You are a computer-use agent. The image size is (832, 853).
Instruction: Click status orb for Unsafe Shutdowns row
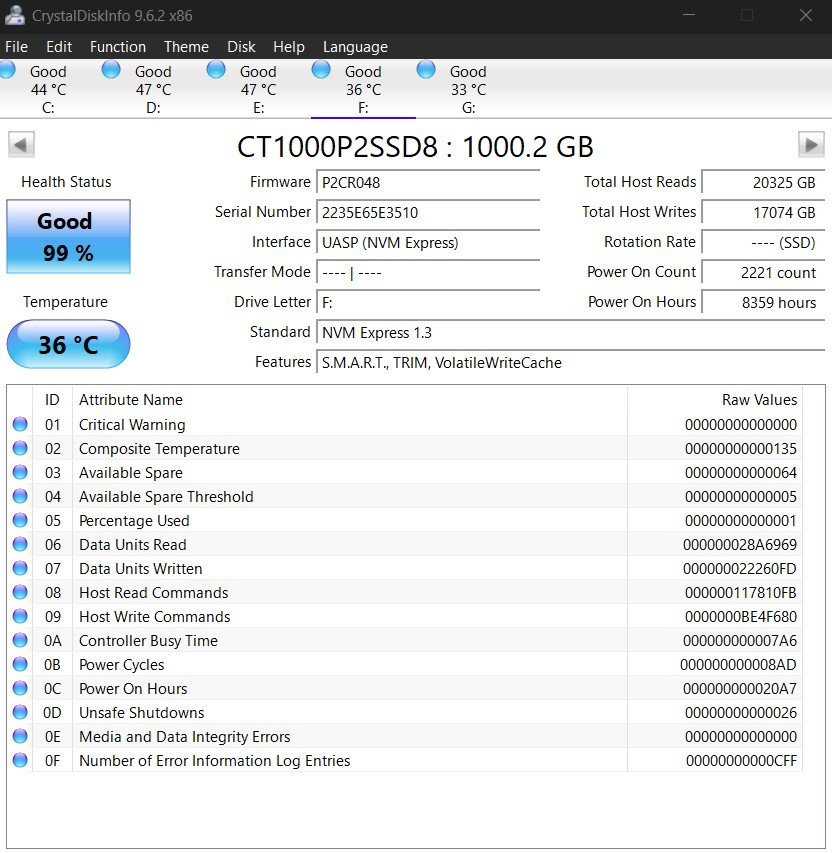[x=20, y=712]
